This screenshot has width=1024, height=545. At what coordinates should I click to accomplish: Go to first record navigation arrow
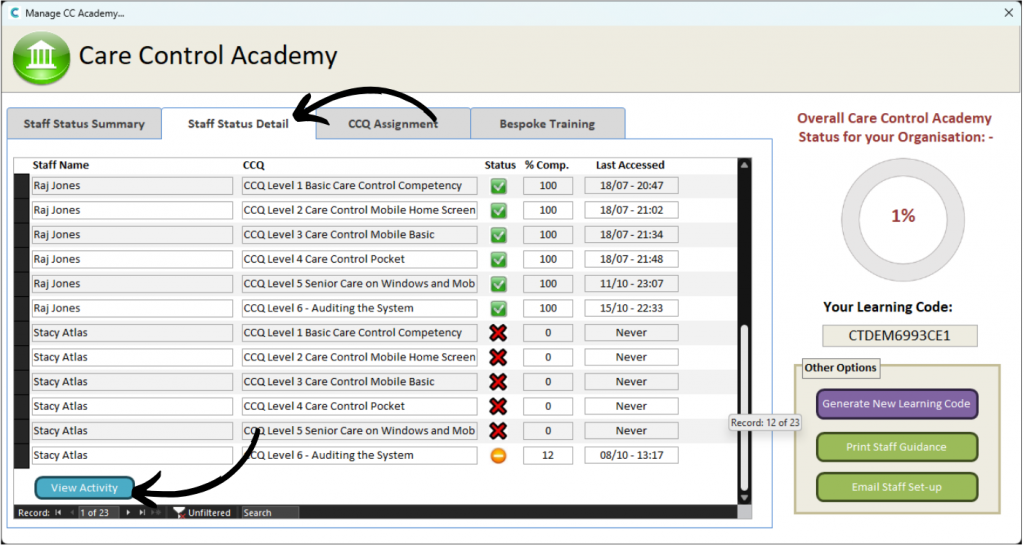(59, 513)
